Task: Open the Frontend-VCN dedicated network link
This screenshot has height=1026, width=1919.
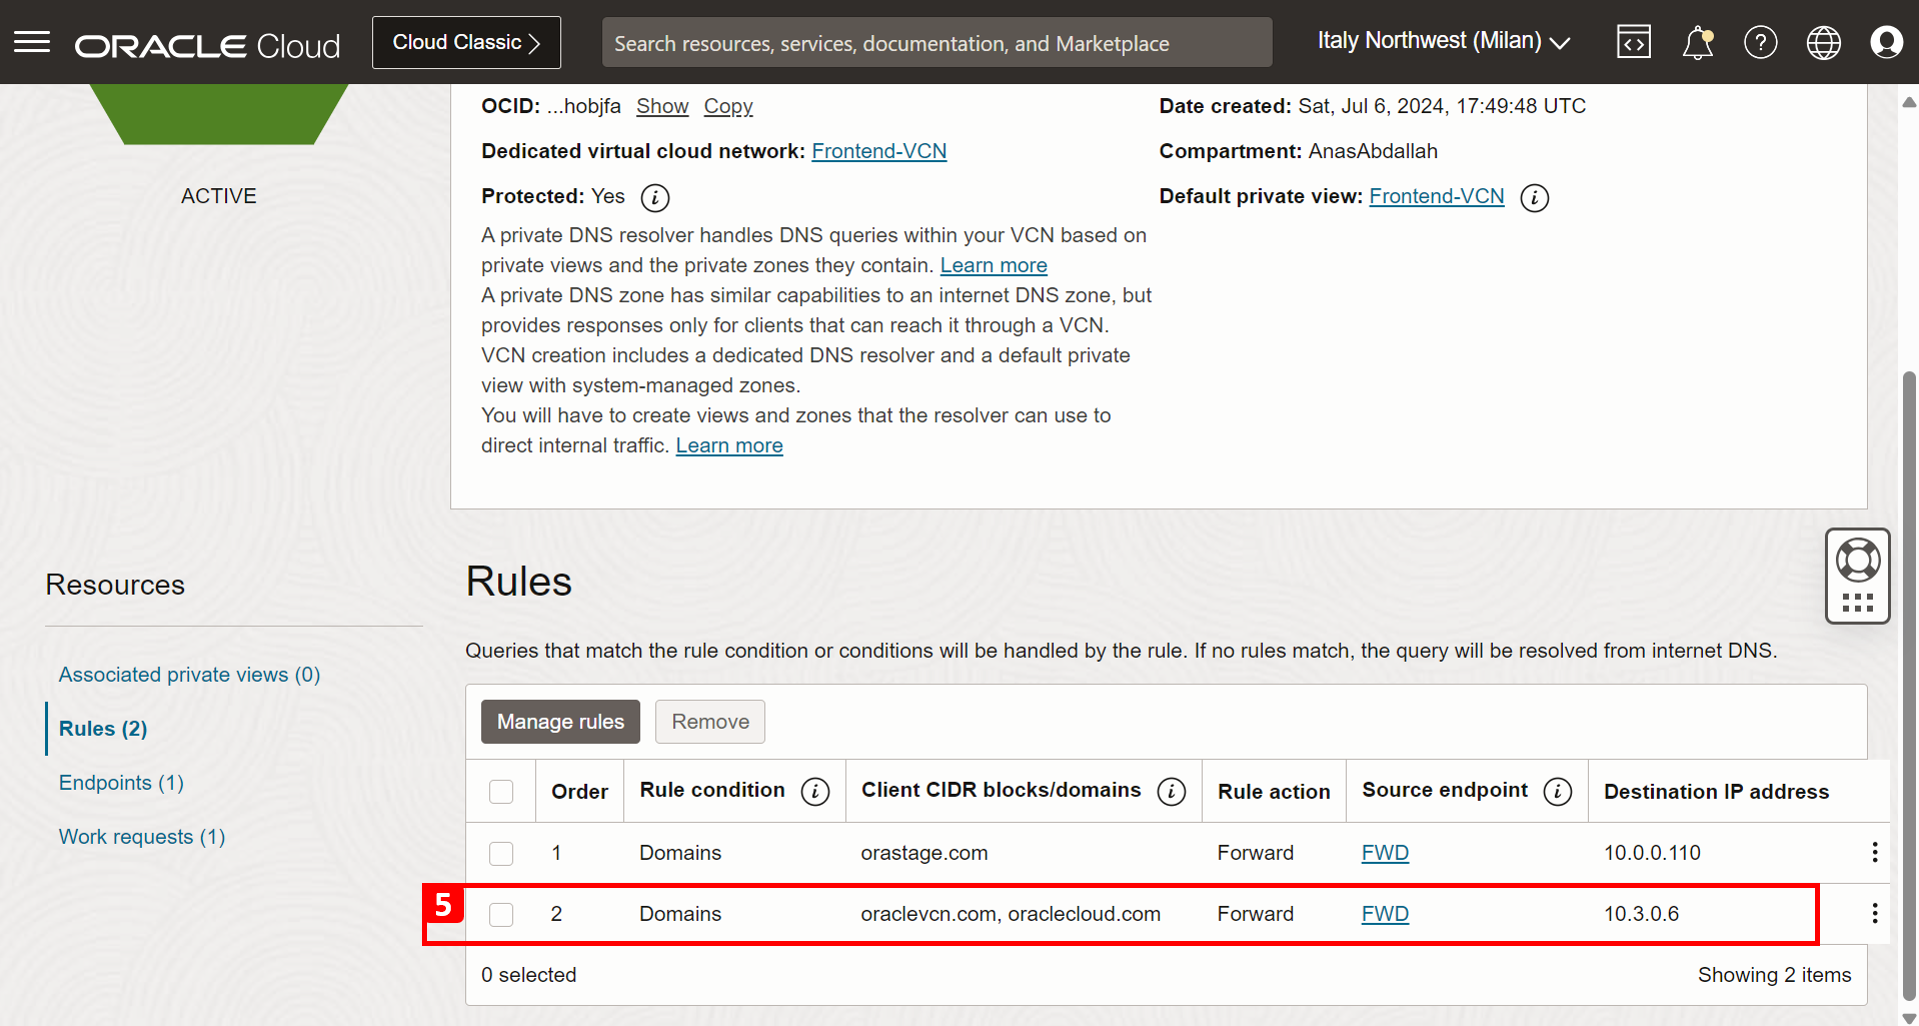Action: click(879, 151)
